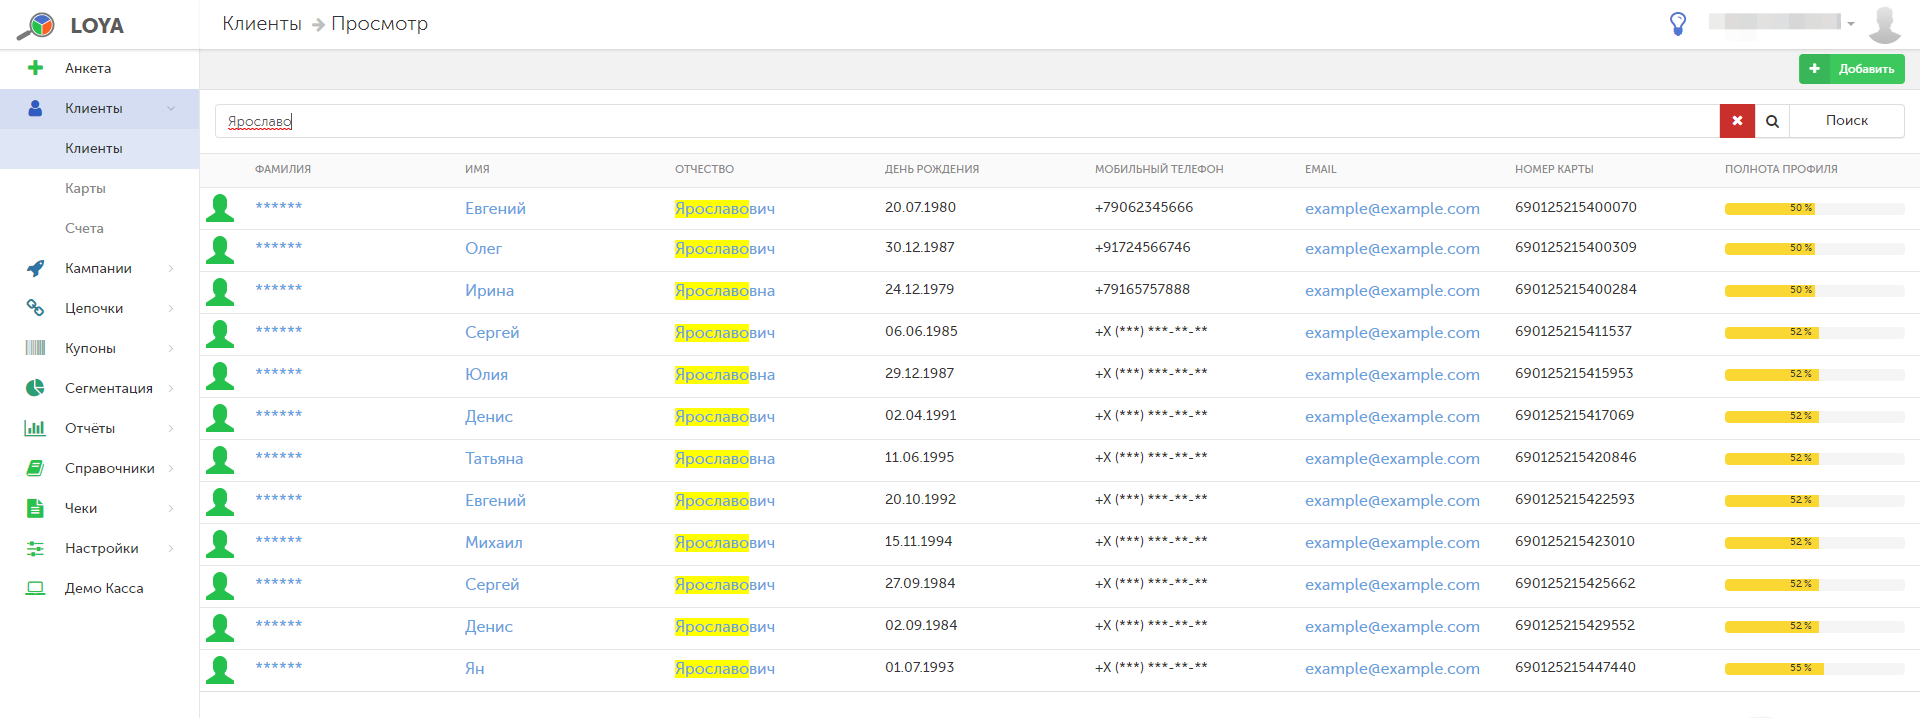The height and width of the screenshot is (718, 1920).
Task: Click avatar icon of Евгений born 20.07.1980
Action: click(220, 208)
